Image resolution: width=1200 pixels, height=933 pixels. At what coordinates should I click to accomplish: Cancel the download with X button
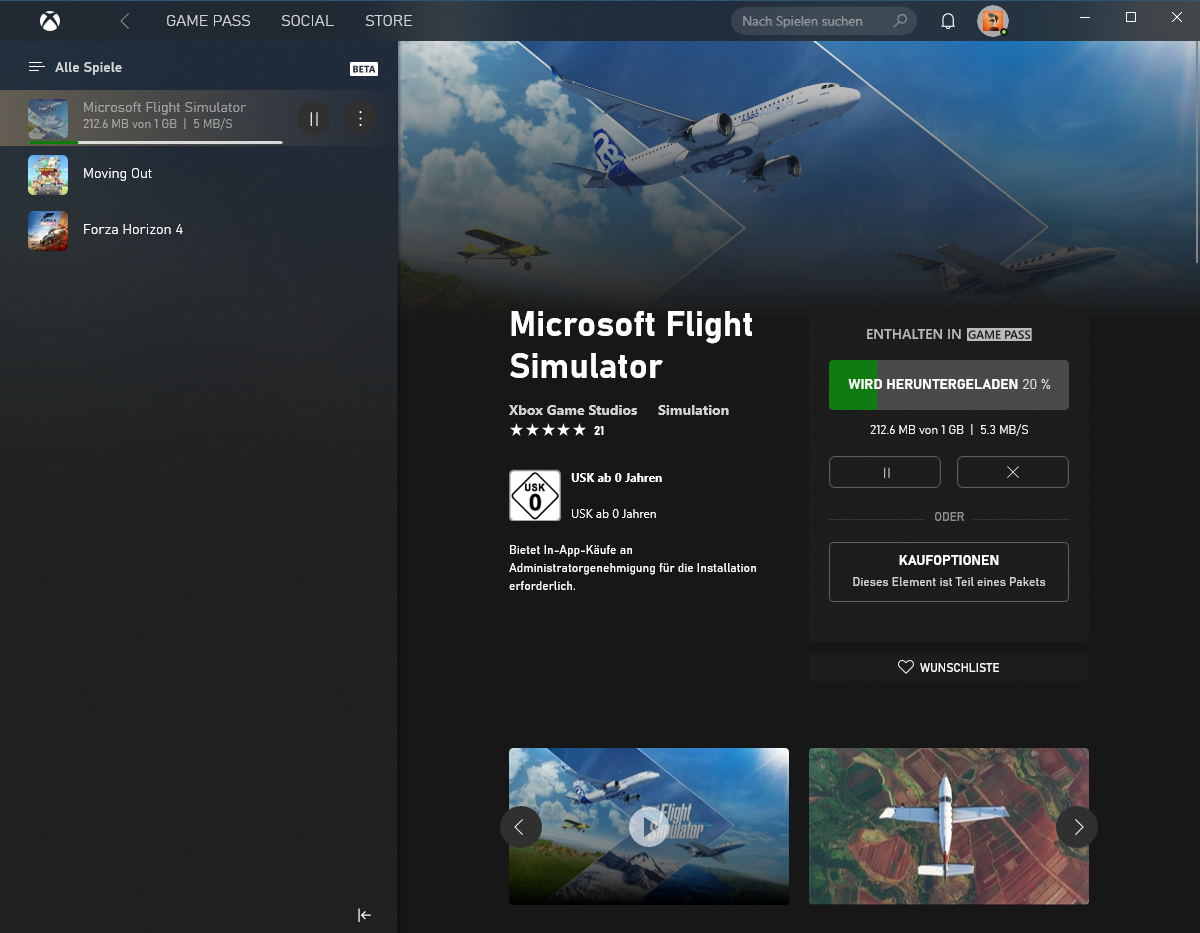(1013, 472)
